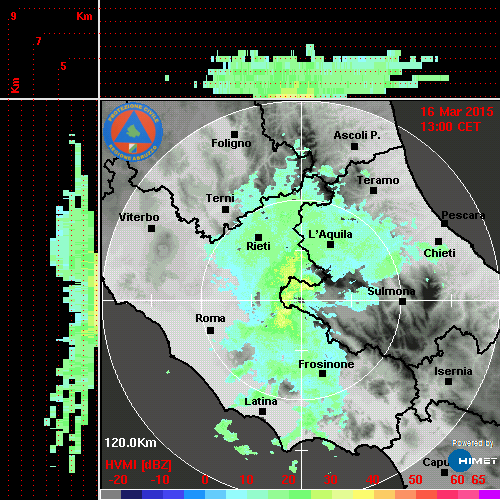Click the Rieti city square marker
Viewport: 500px width, 500px height.
tap(258, 237)
